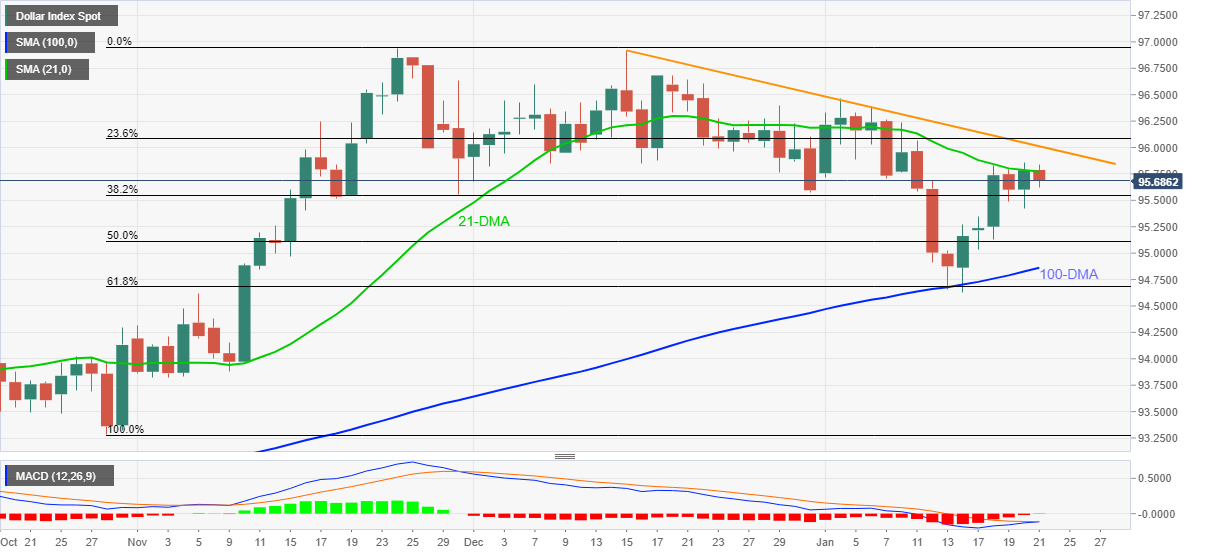Click the 21-DMA green annotation
The width and height of the screenshot is (1207, 555).
click(485, 221)
